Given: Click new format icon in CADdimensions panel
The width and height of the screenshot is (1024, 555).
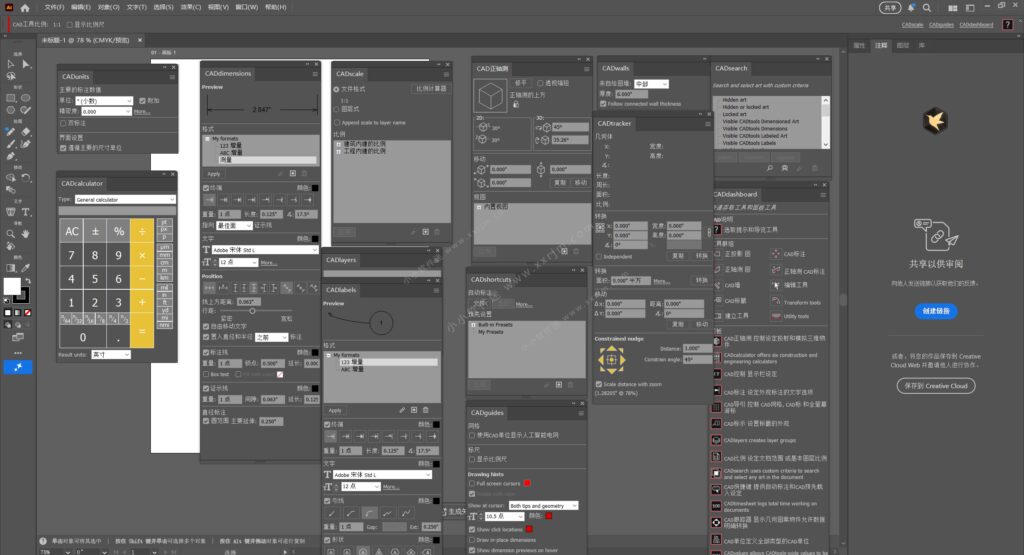Looking at the screenshot, I should click(x=293, y=174).
